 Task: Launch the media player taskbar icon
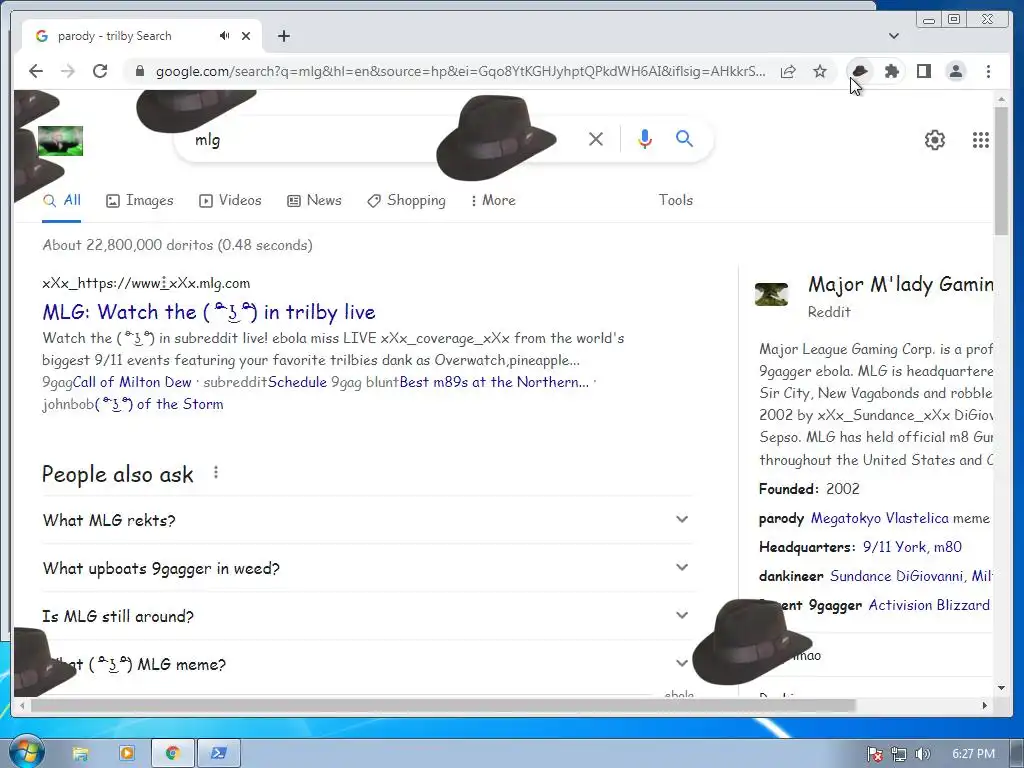tap(127, 754)
